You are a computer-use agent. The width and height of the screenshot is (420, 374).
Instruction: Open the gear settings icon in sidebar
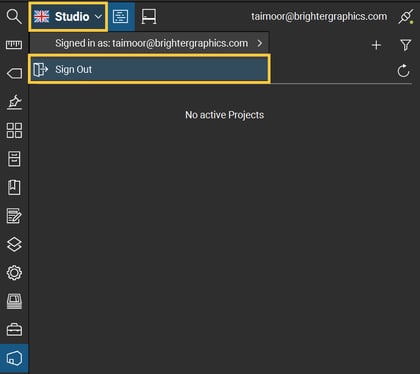pyautogui.click(x=14, y=273)
